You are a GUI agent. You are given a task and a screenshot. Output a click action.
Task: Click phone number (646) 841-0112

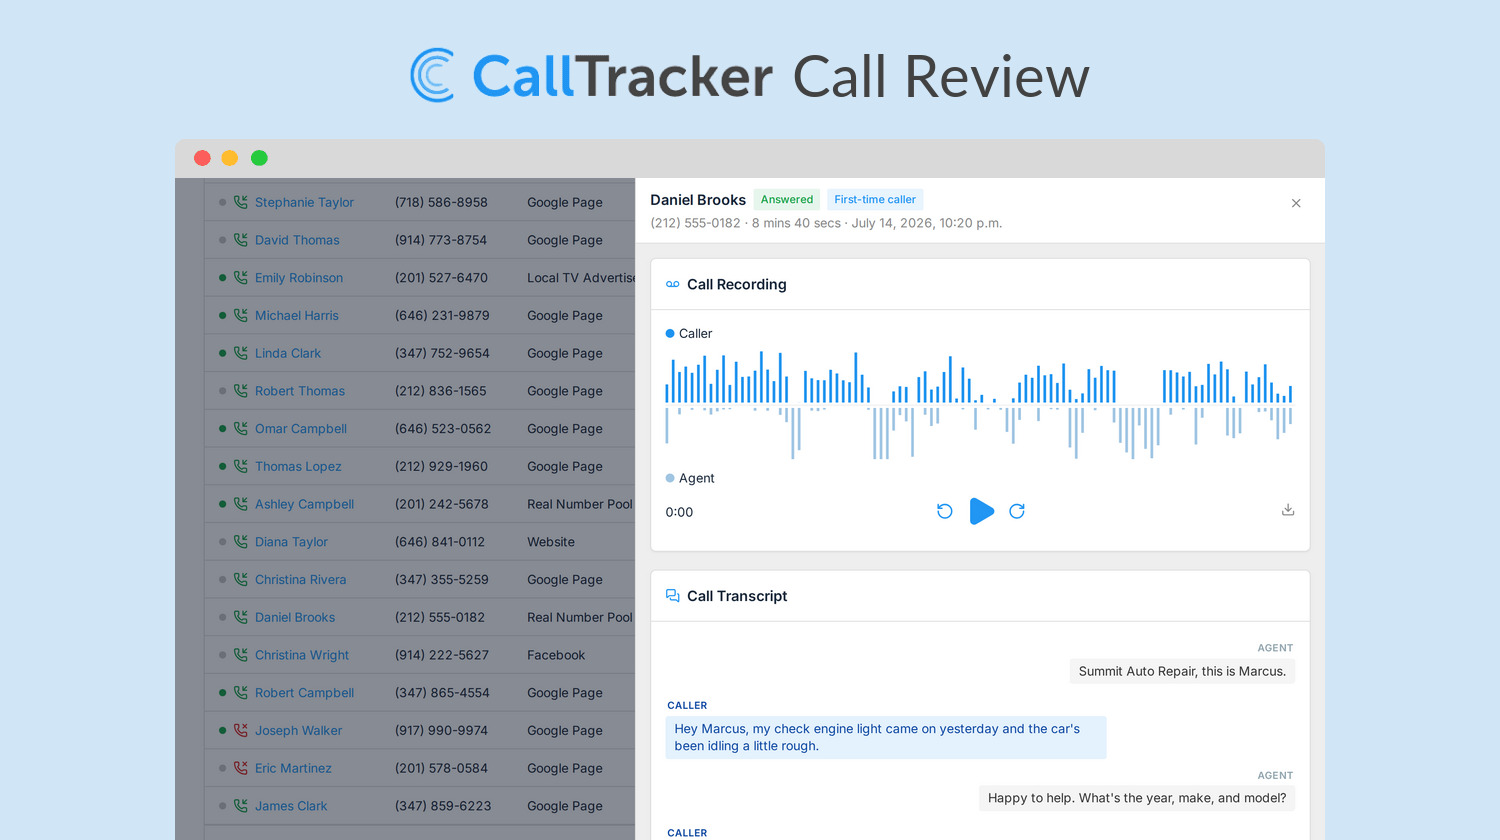(440, 542)
